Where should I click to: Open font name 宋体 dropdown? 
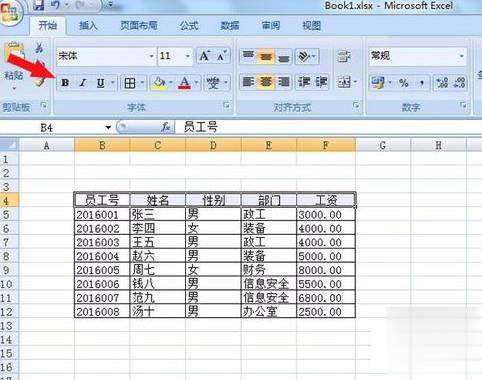152,56
